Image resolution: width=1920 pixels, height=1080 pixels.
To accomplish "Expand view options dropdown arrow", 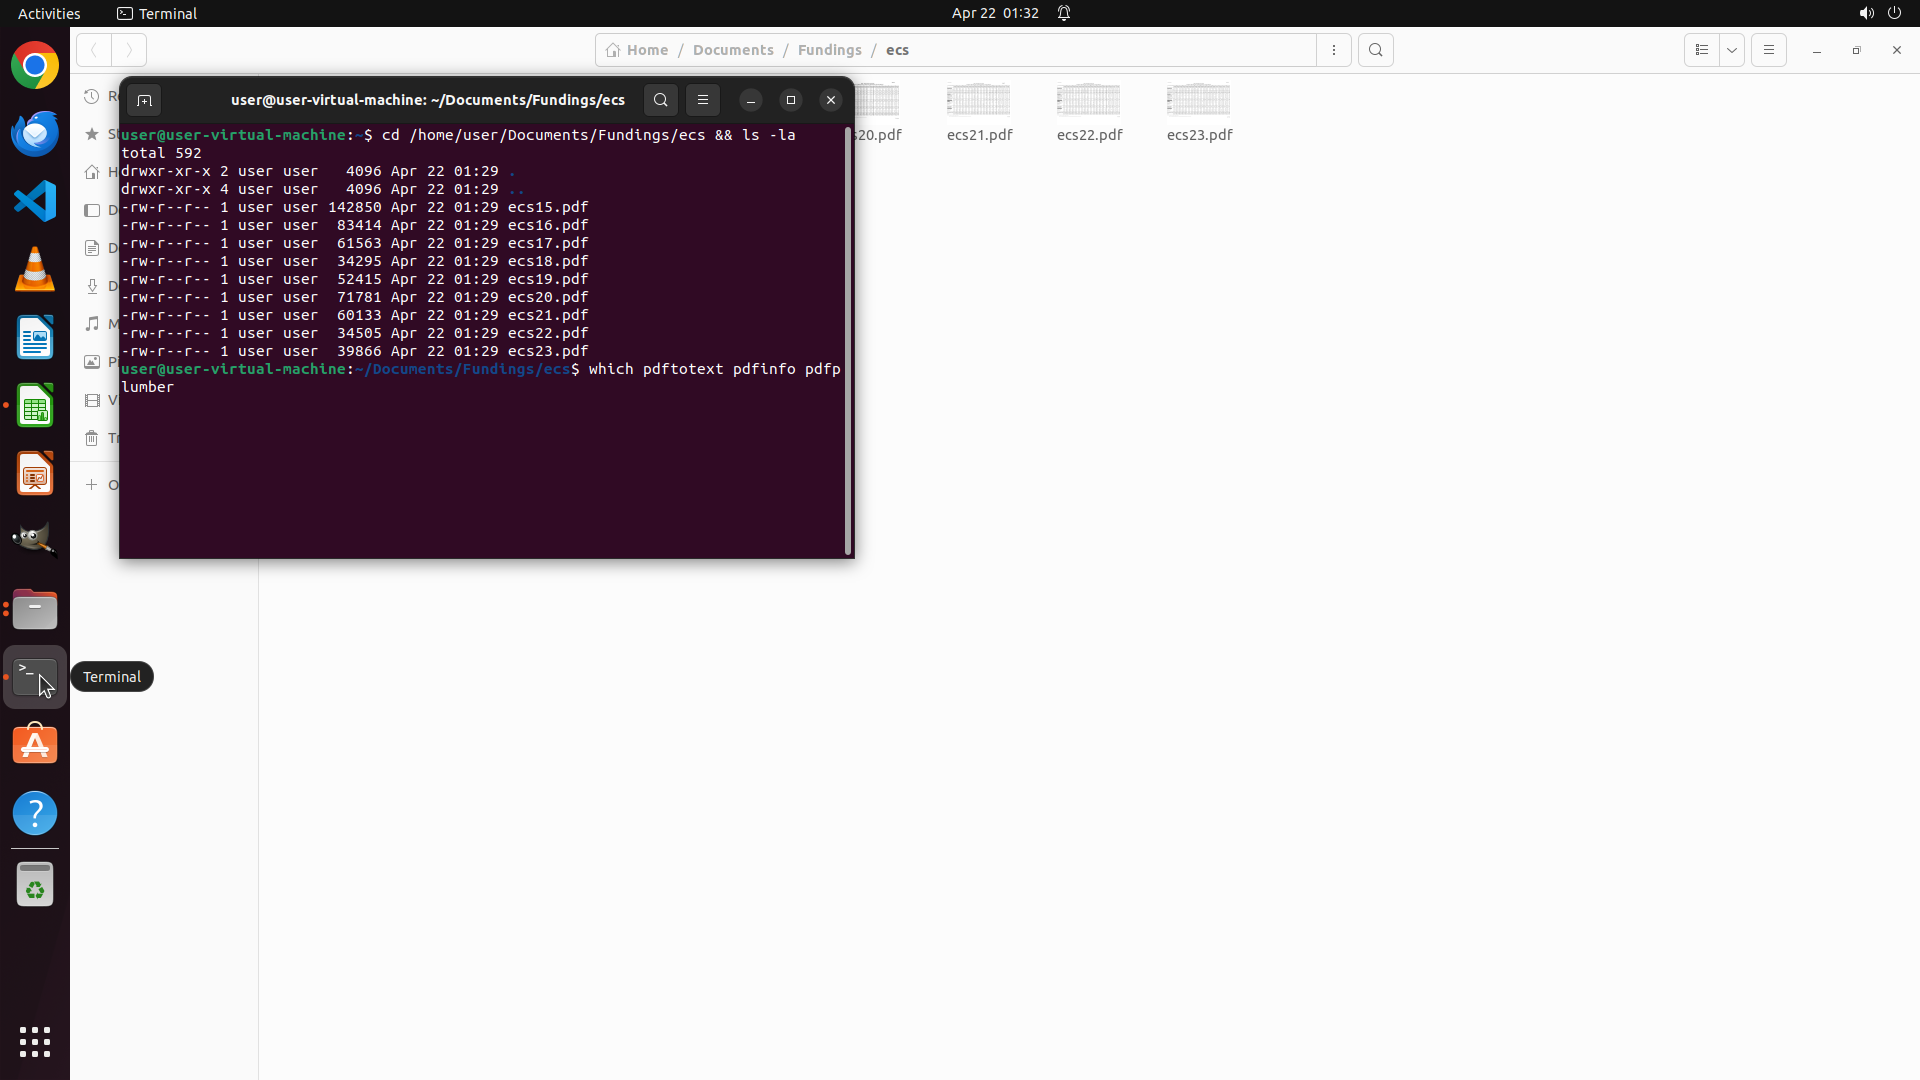I will (1732, 50).
